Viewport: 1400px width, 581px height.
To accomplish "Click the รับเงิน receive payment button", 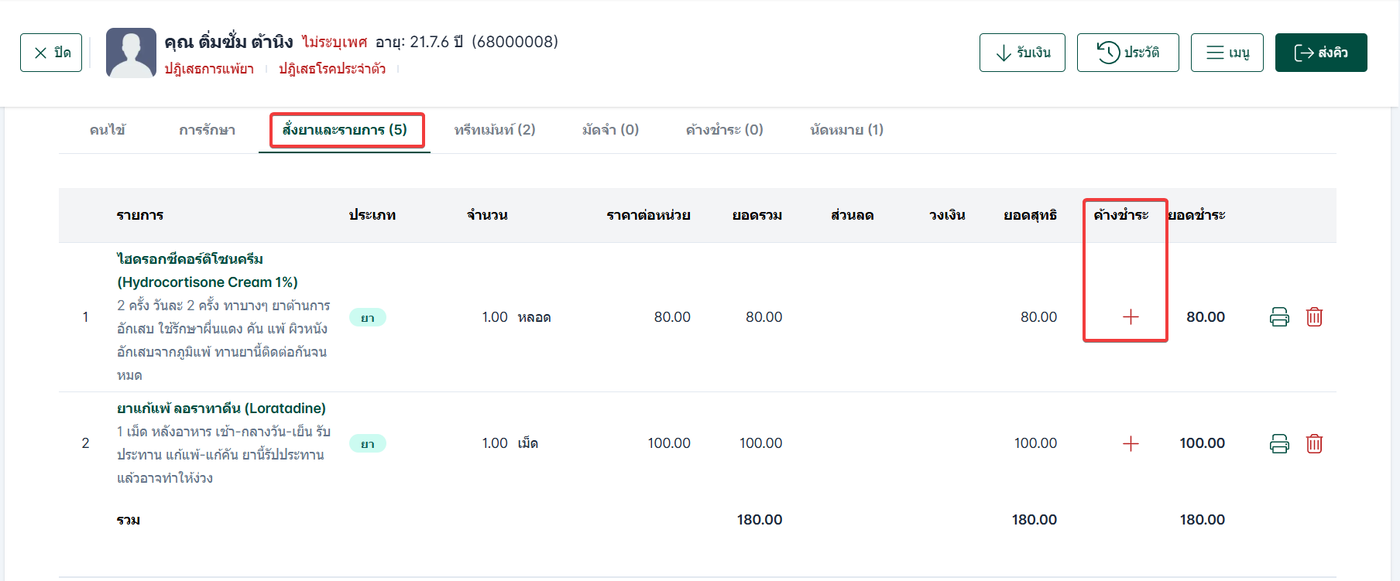I will point(1022,53).
